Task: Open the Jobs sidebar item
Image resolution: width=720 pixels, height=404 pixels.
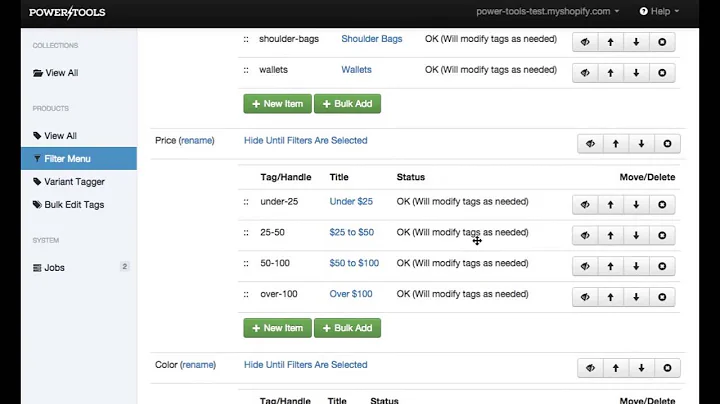Action: tap(55, 268)
